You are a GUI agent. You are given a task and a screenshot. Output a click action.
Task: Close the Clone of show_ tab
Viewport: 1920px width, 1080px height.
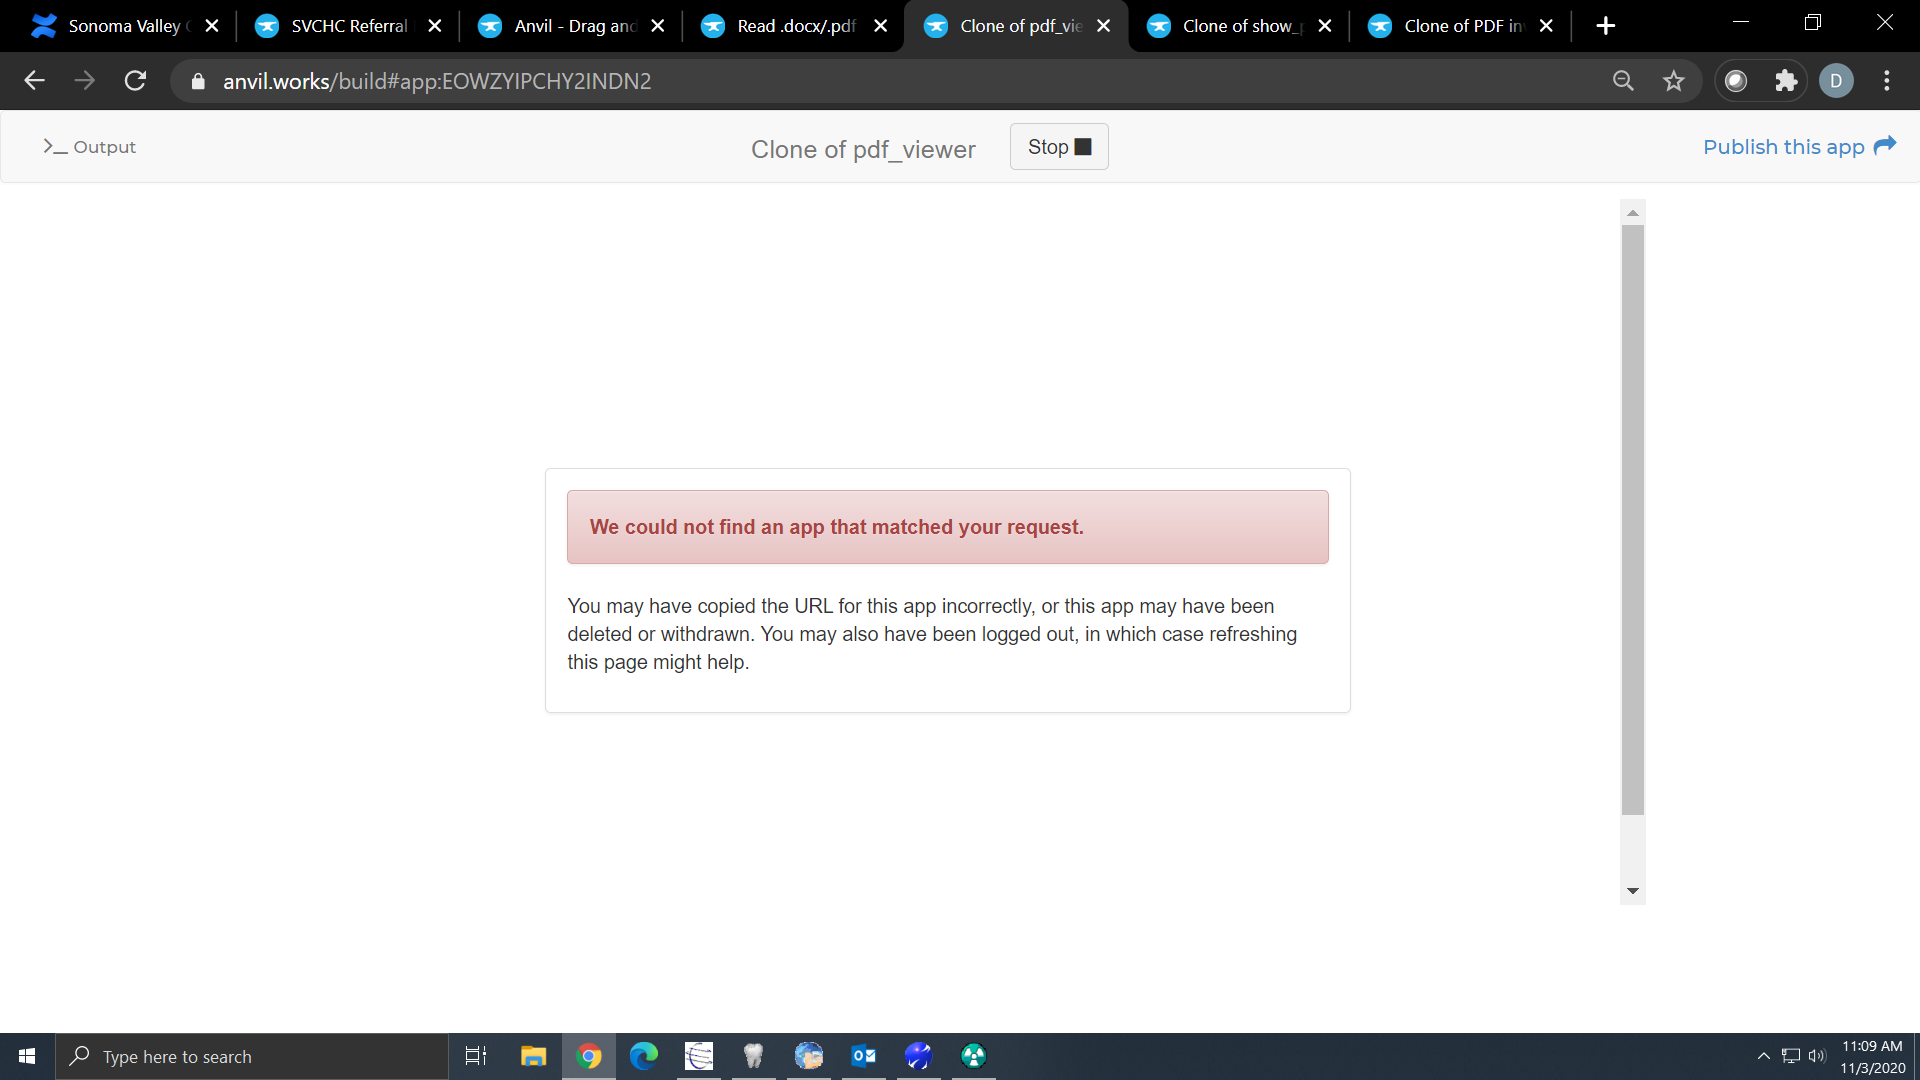coord(1325,26)
